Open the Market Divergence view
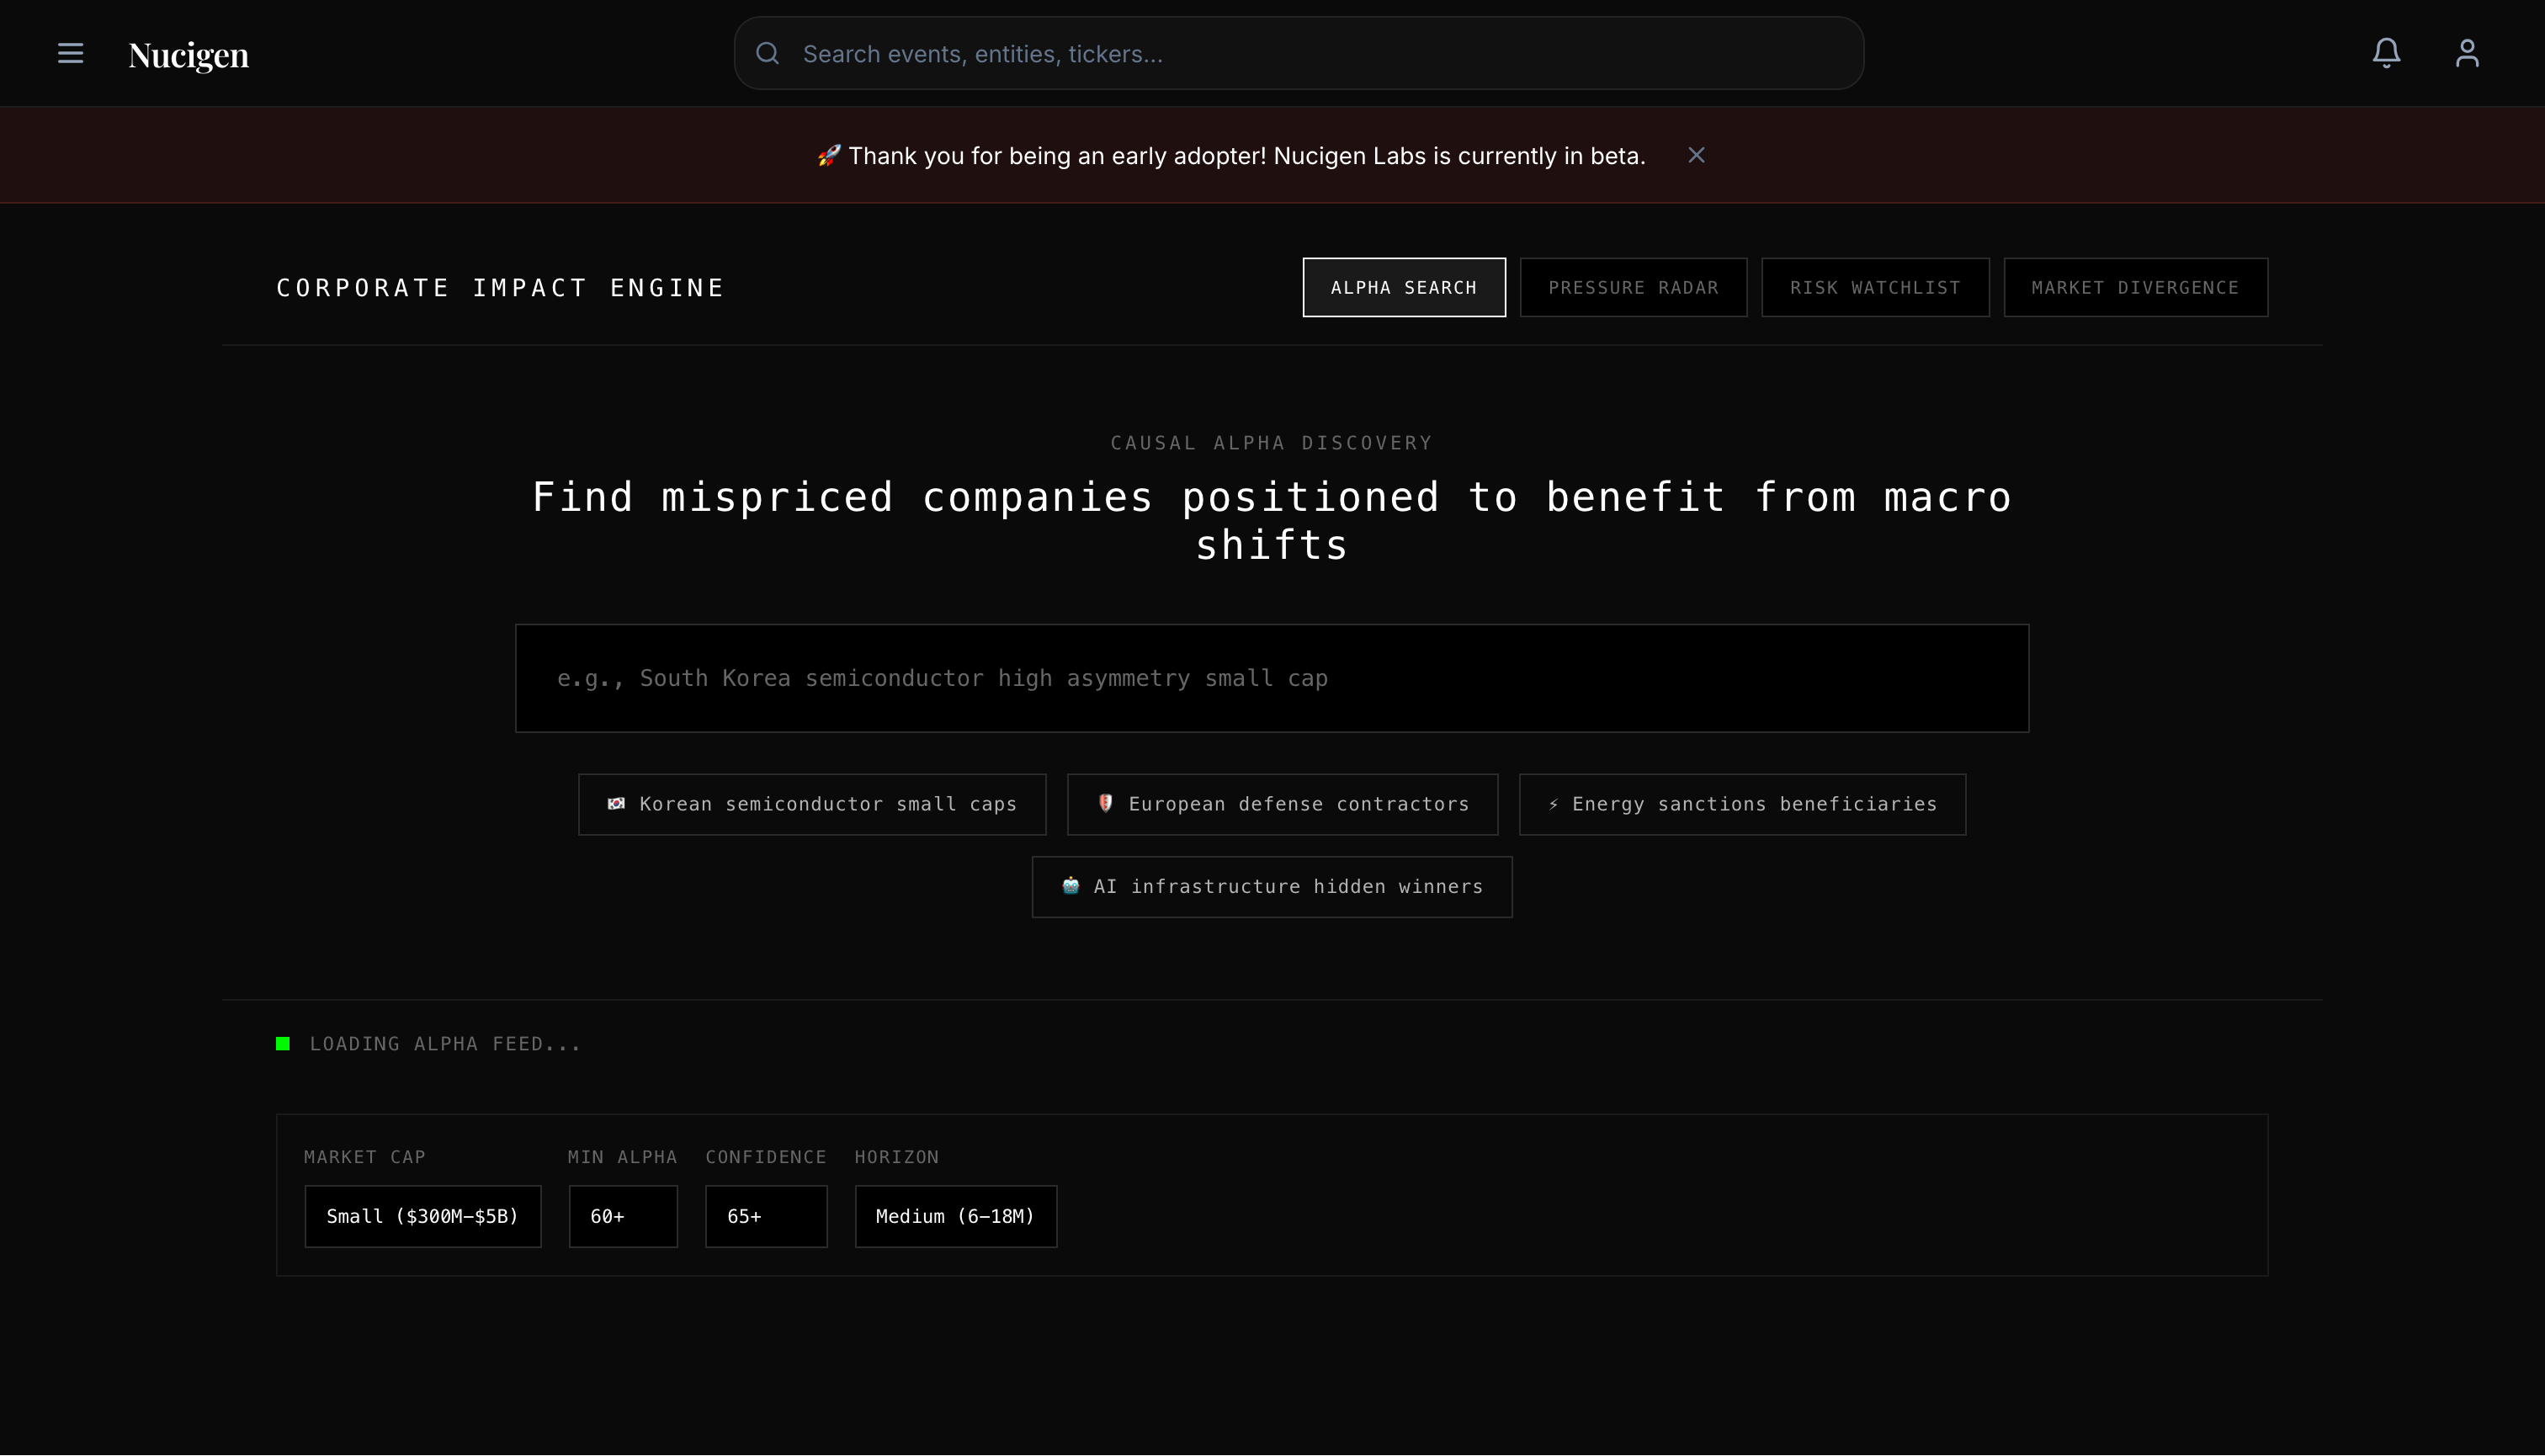This screenshot has width=2545, height=1456. pos(2136,287)
